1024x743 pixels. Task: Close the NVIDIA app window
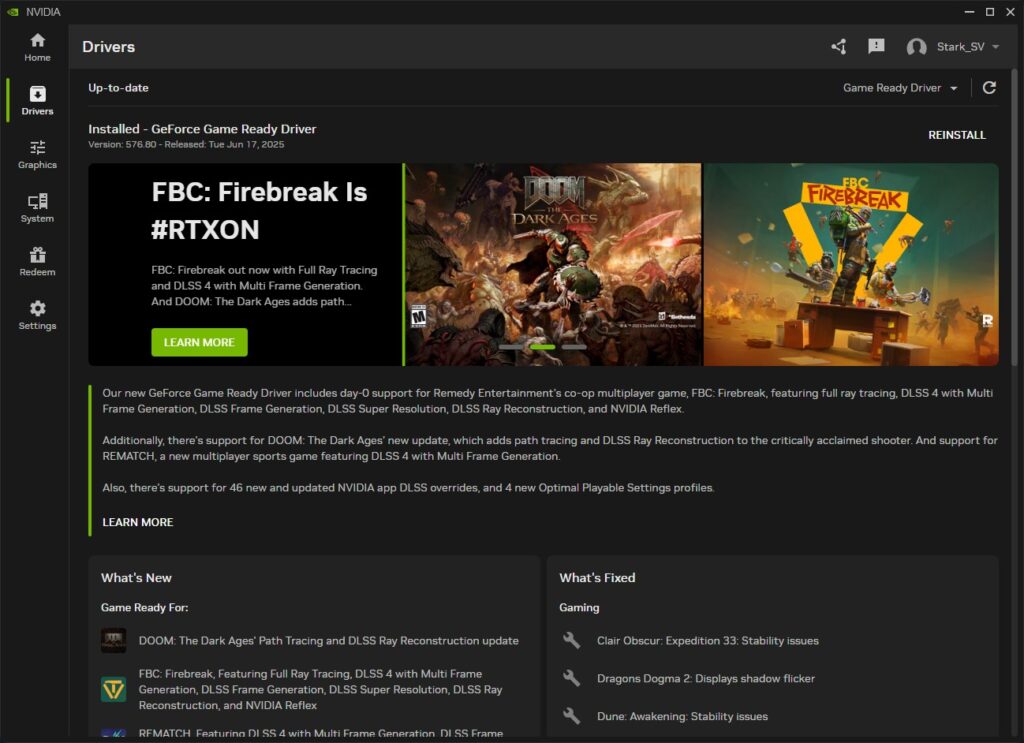pos(1011,12)
